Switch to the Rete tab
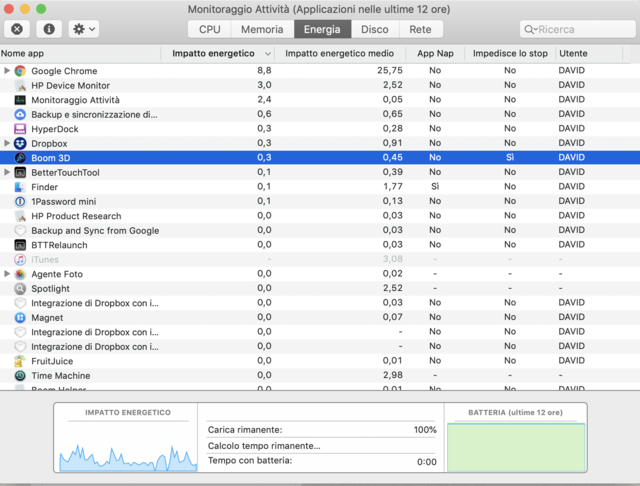The image size is (640, 486). click(420, 29)
